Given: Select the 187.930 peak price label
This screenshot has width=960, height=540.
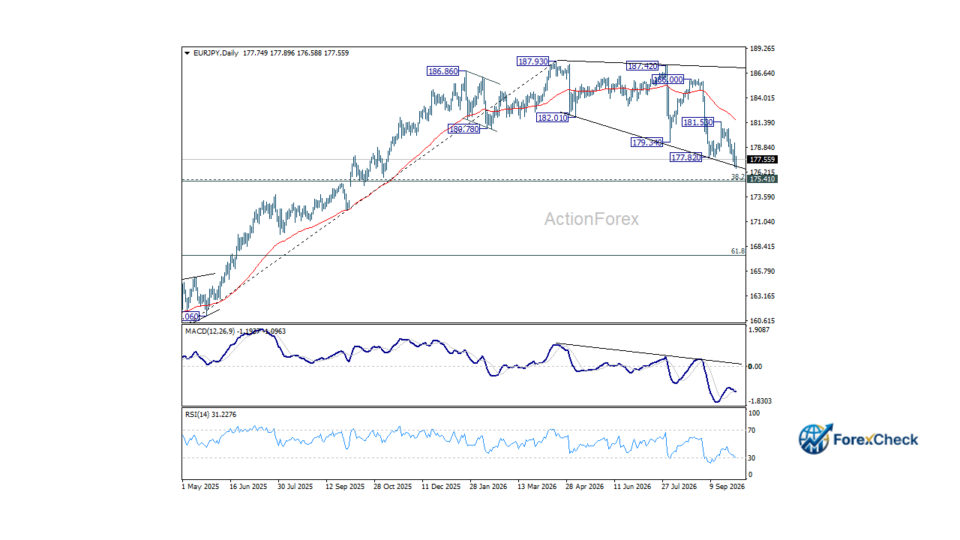Looking at the screenshot, I should [533, 61].
